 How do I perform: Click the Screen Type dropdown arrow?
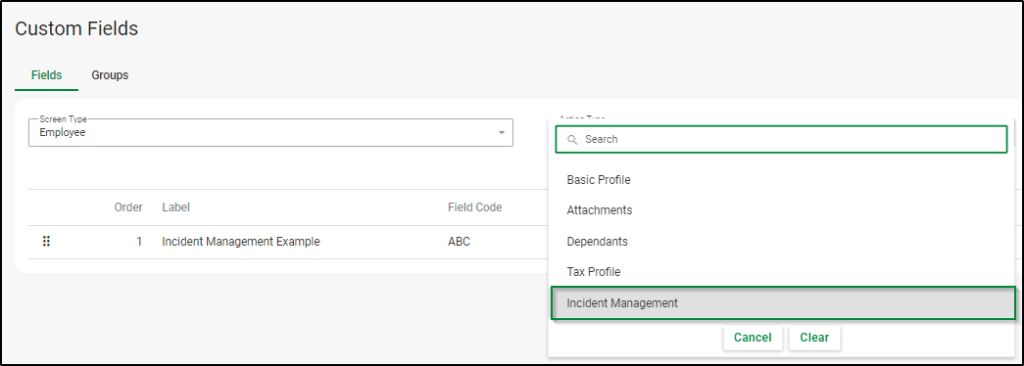[502, 133]
